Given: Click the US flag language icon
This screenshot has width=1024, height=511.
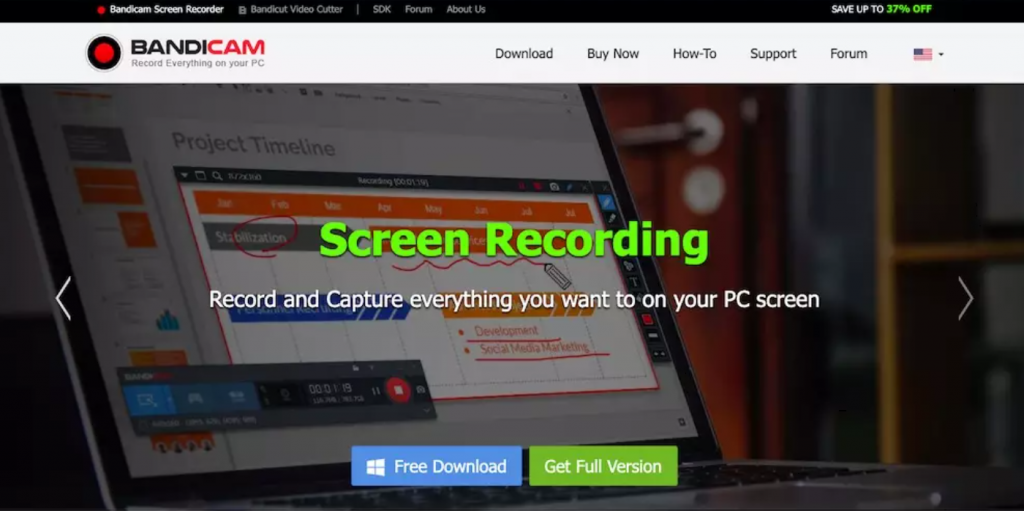Looking at the screenshot, I should 922,54.
